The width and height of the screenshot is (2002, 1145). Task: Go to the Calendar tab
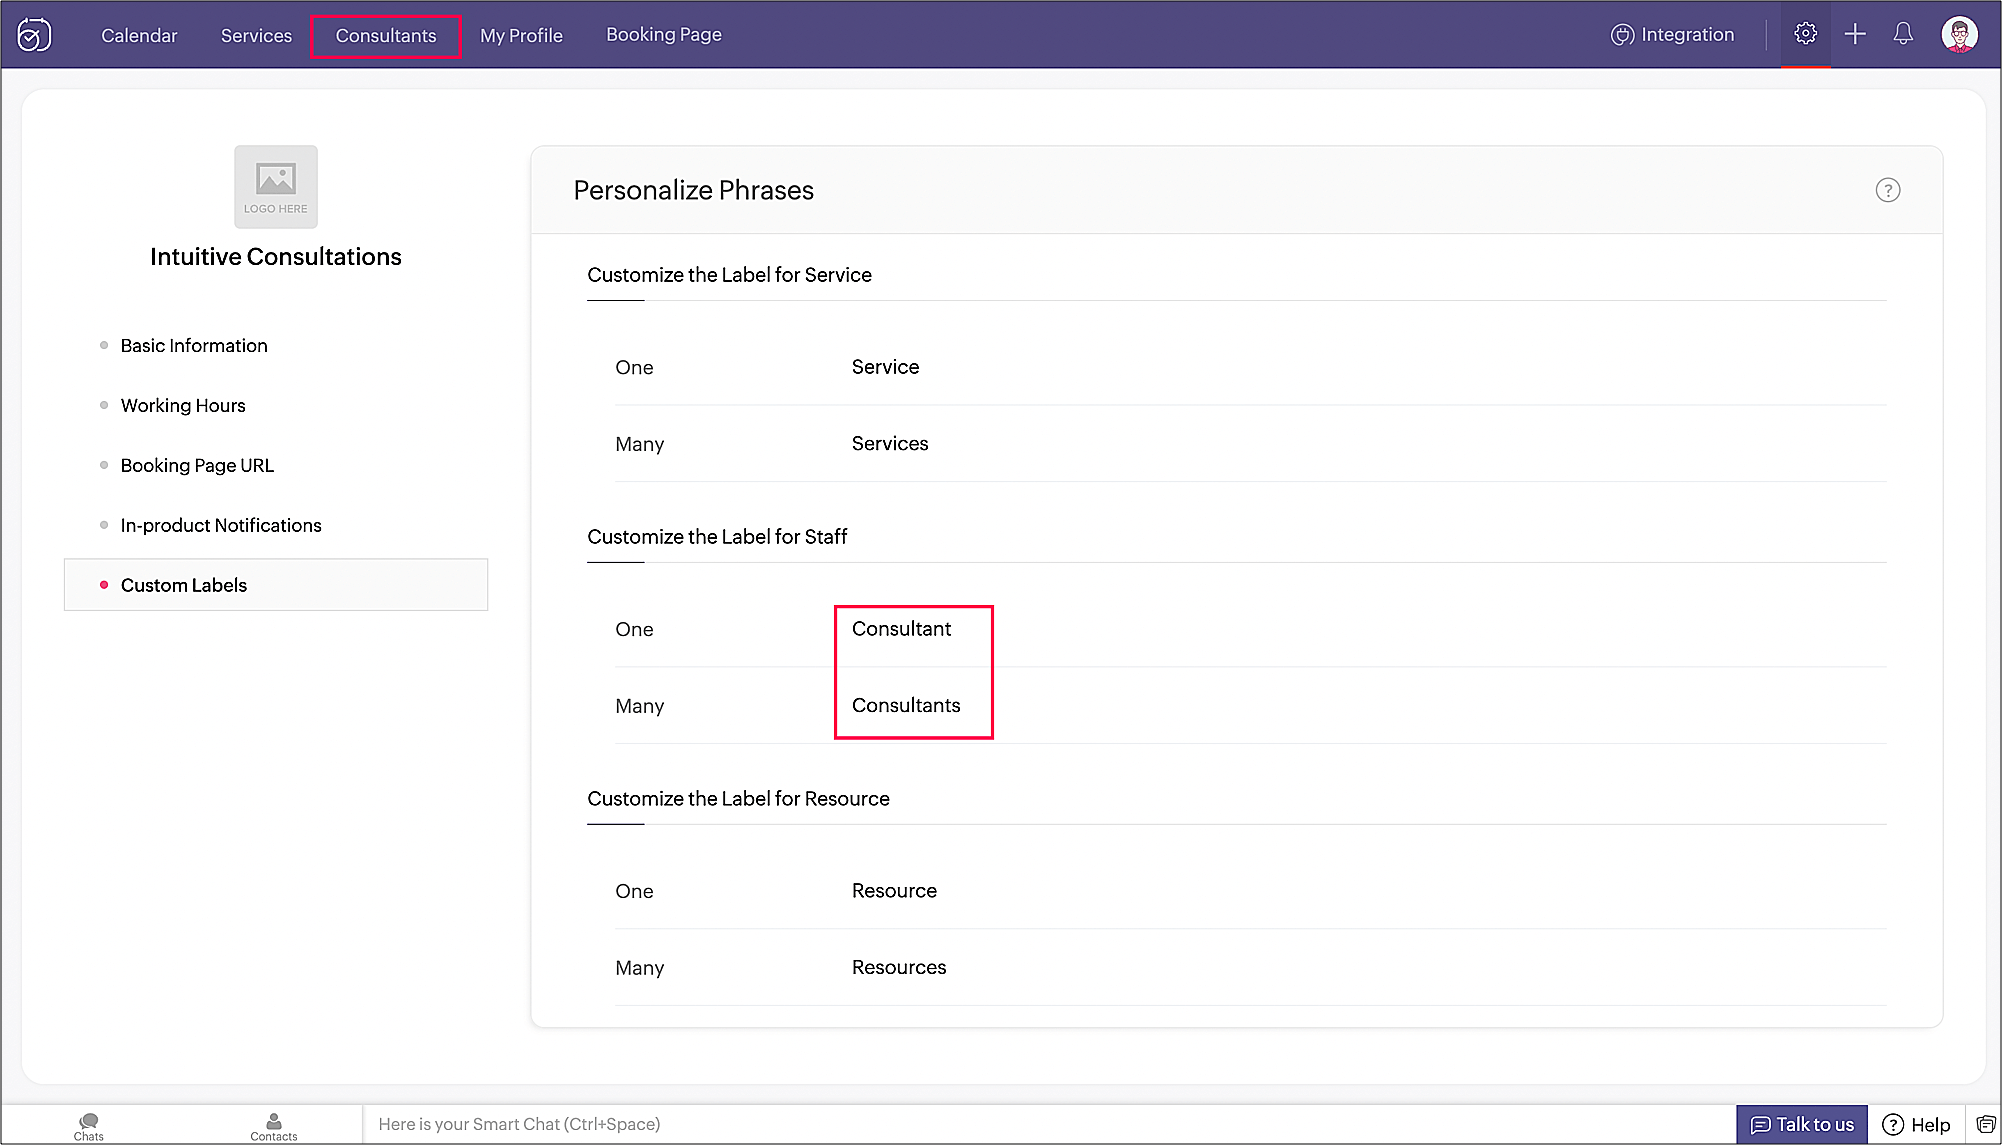[139, 35]
